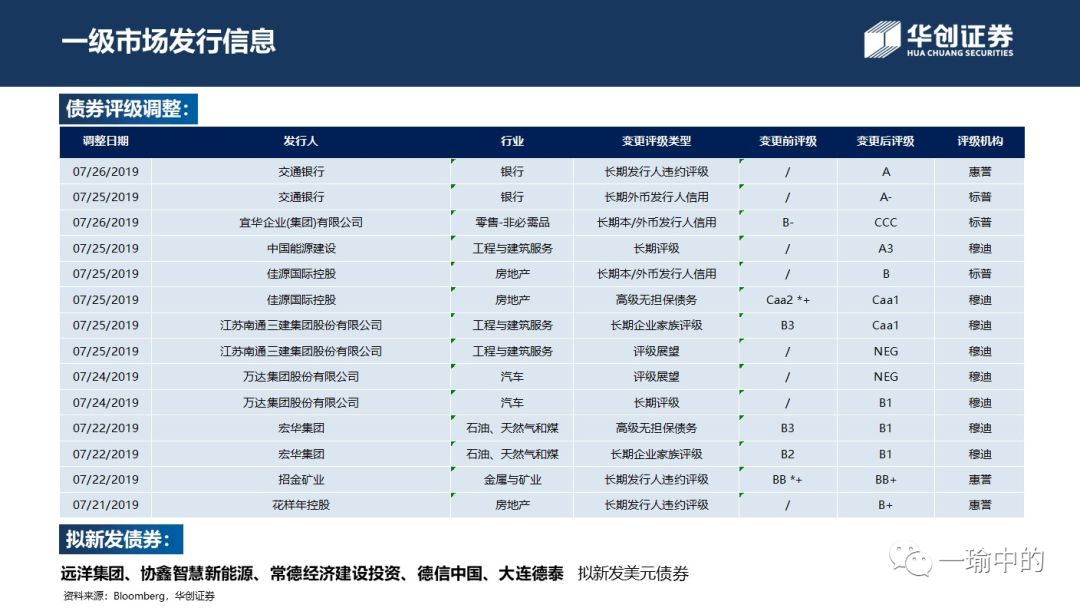The image size is (1080, 608).
Task: Select the BB *+ prior rating cell
Action: point(787,479)
